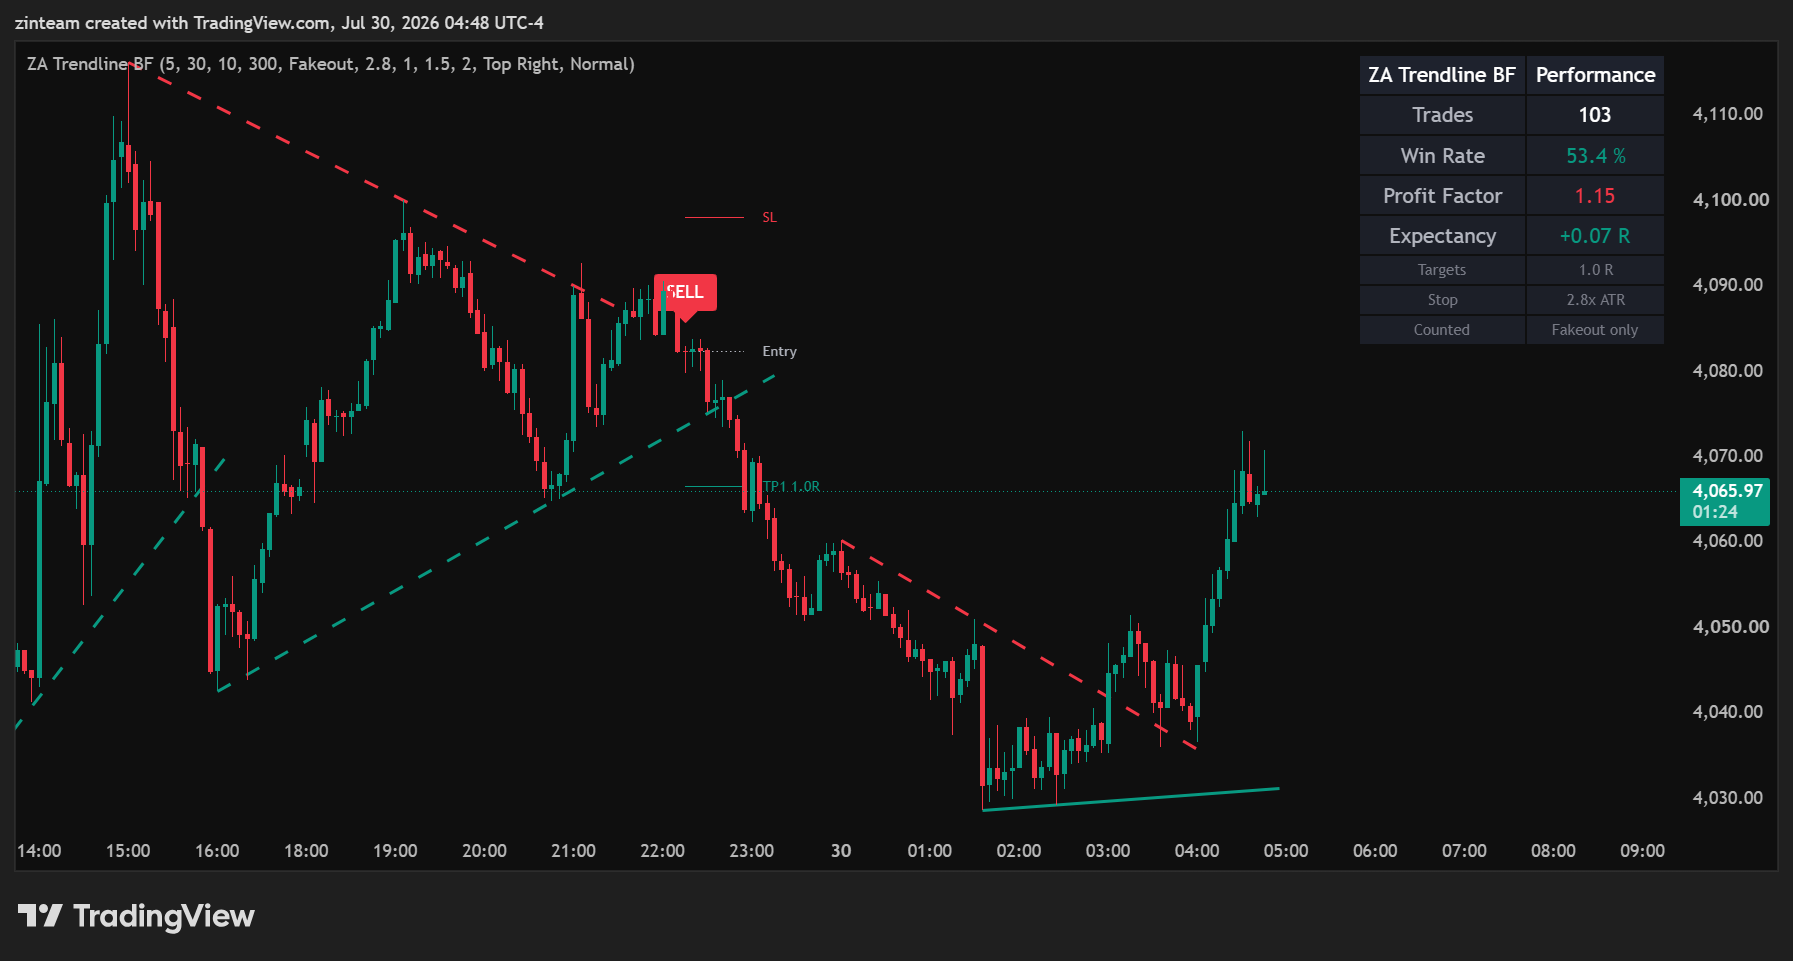This screenshot has height=961, width=1793.
Task: Click the 'Profit Factor' label cell
Action: coord(1442,196)
